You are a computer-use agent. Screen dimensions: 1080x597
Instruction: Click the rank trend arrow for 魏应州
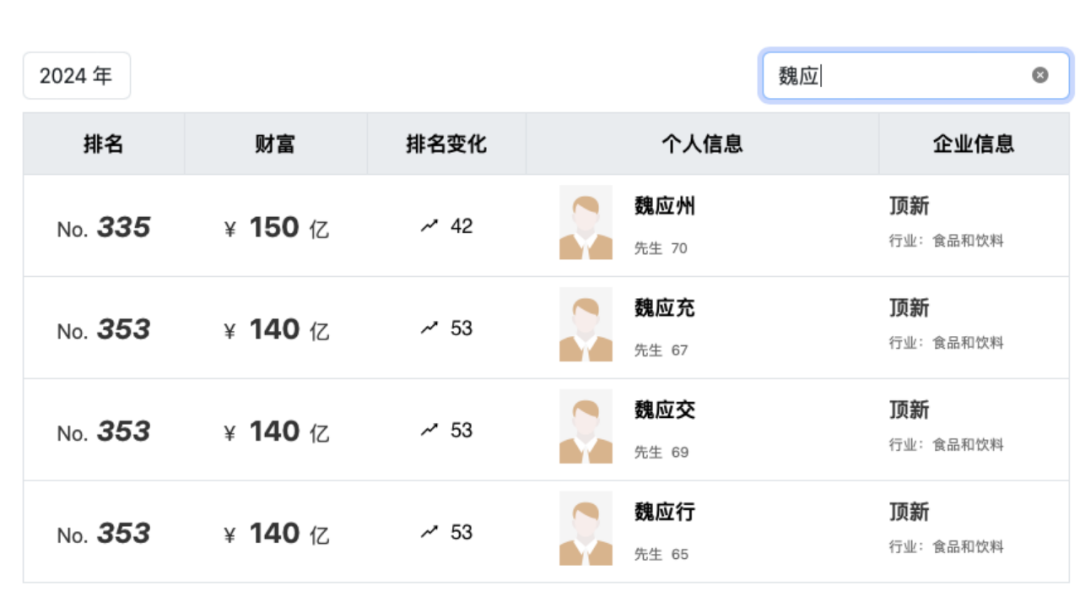click(430, 227)
